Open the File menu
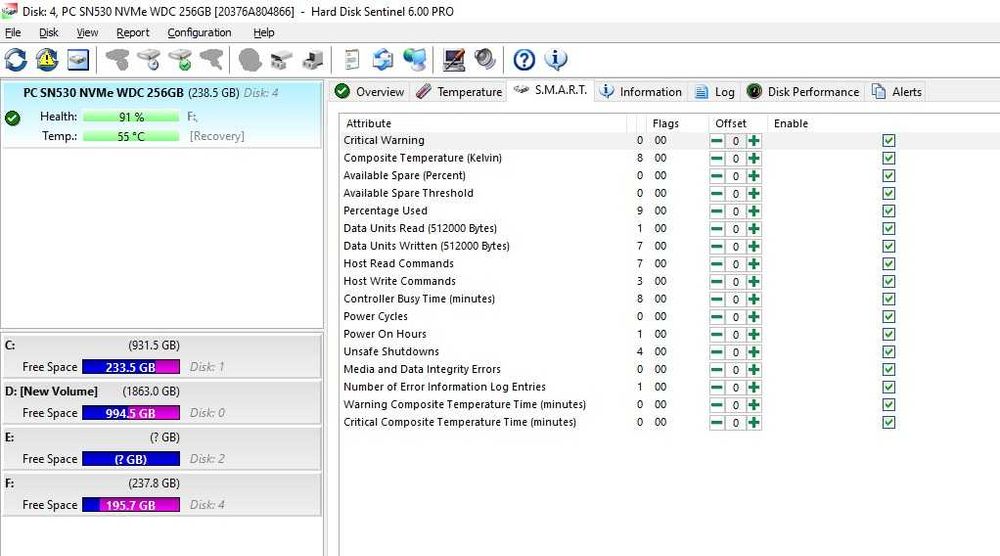Image resolution: width=1000 pixels, height=556 pixels. [x=13, y=33]
